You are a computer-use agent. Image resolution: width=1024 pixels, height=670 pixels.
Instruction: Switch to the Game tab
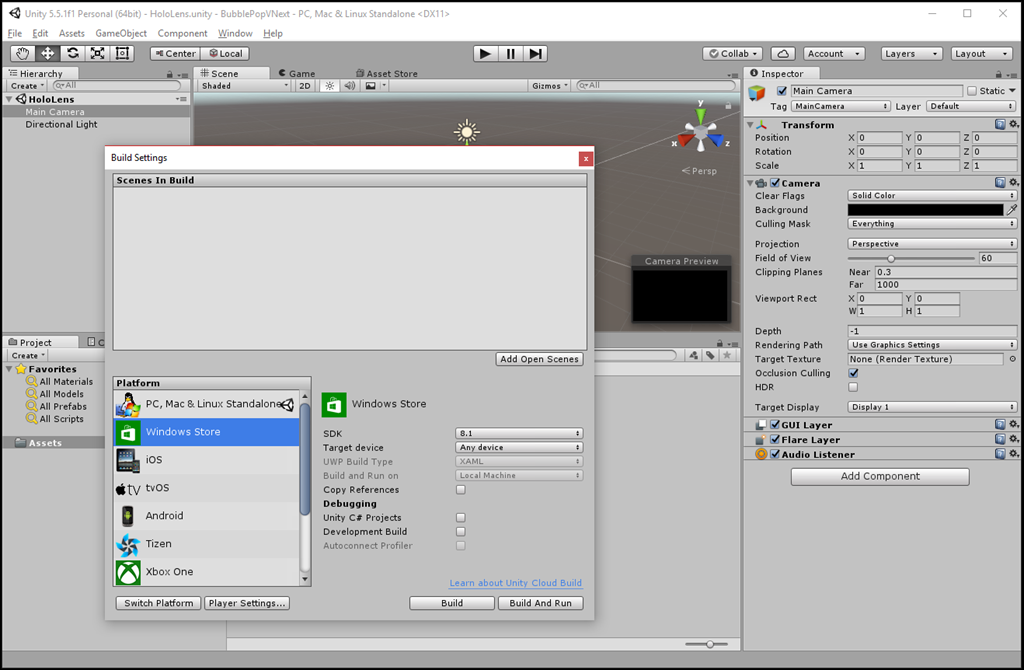[x=297, y=73]
